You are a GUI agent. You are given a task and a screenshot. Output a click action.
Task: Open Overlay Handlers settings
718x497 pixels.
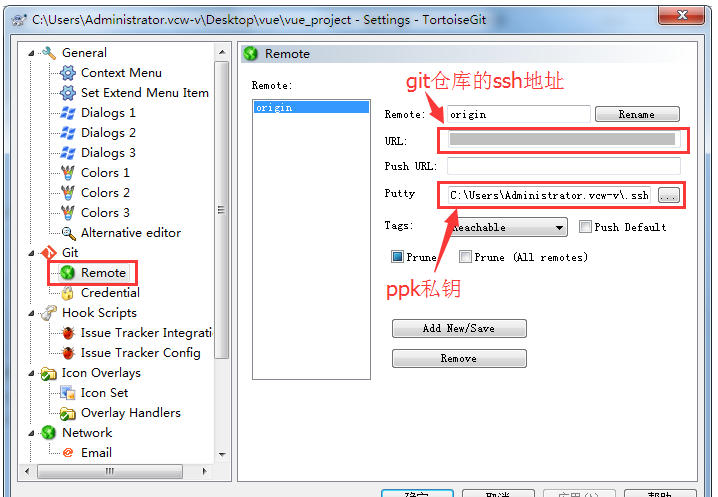click(131, 413)
